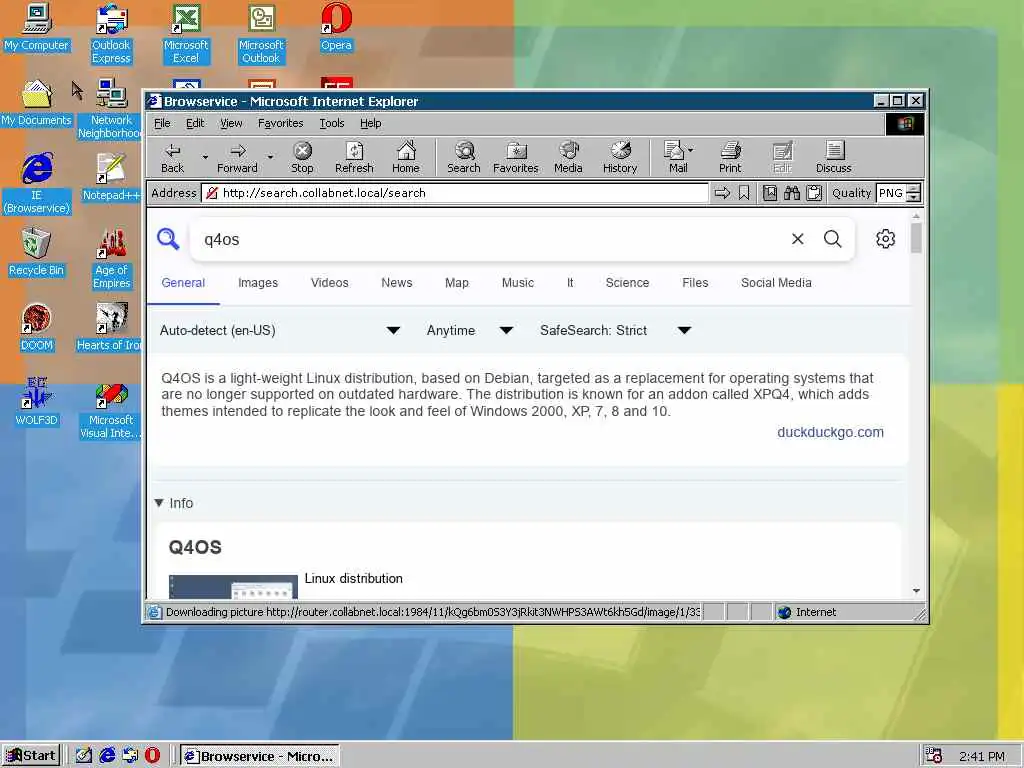Open the Anytime time range dropdown

pos(470,330)
